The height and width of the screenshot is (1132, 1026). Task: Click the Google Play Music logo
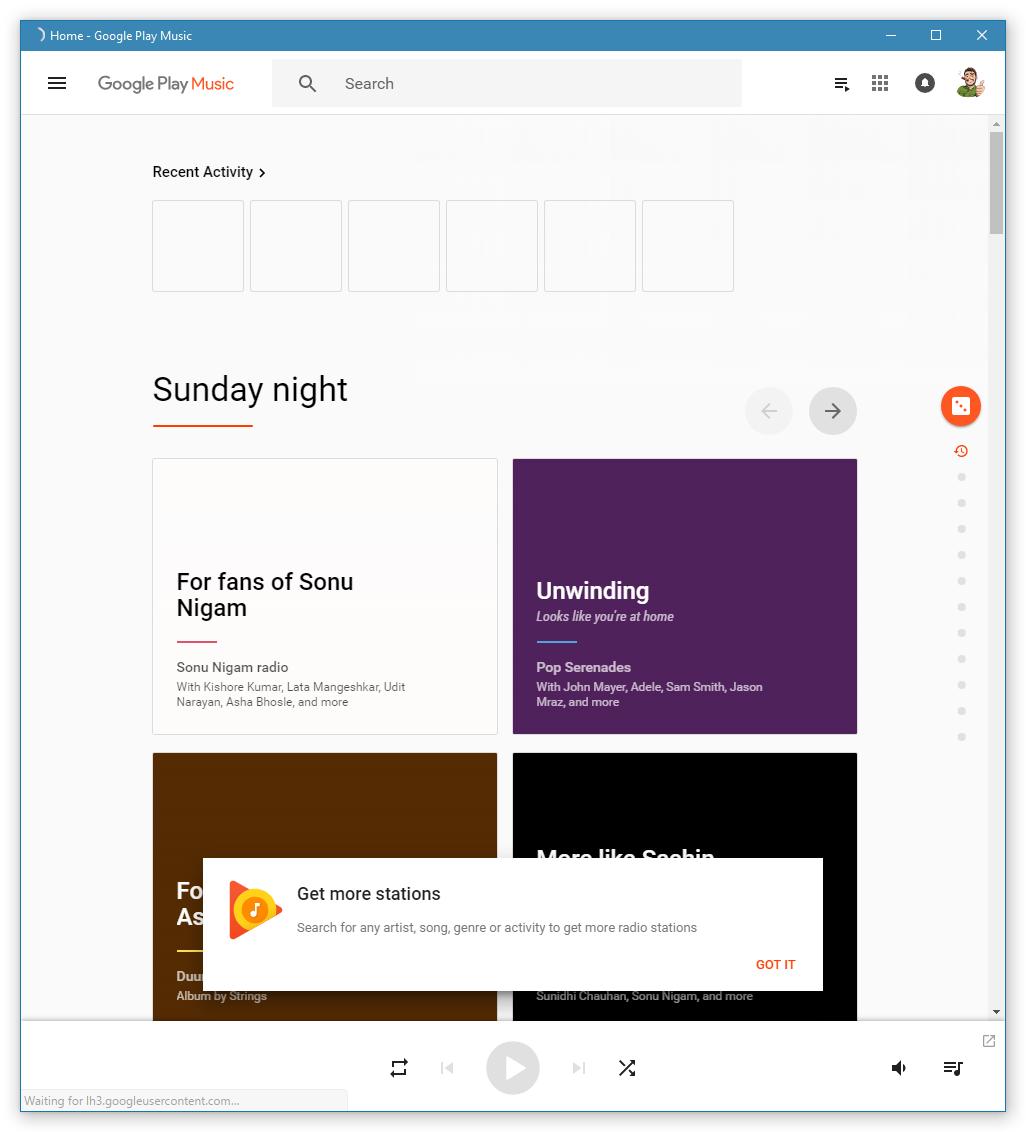pyautogui.click(x=166, y=84)
